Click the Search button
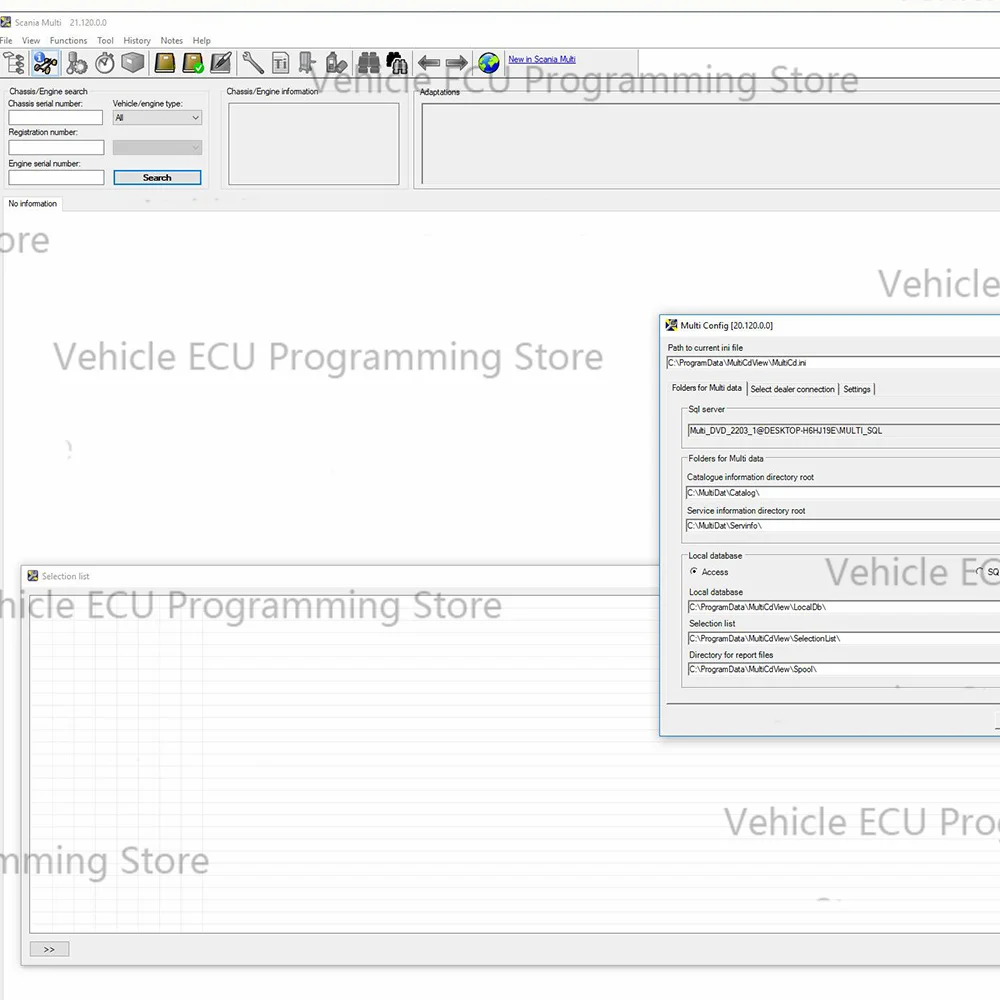Viewport: 1000px width, 1000px height. pyautogui.click(x=158, y=177)
